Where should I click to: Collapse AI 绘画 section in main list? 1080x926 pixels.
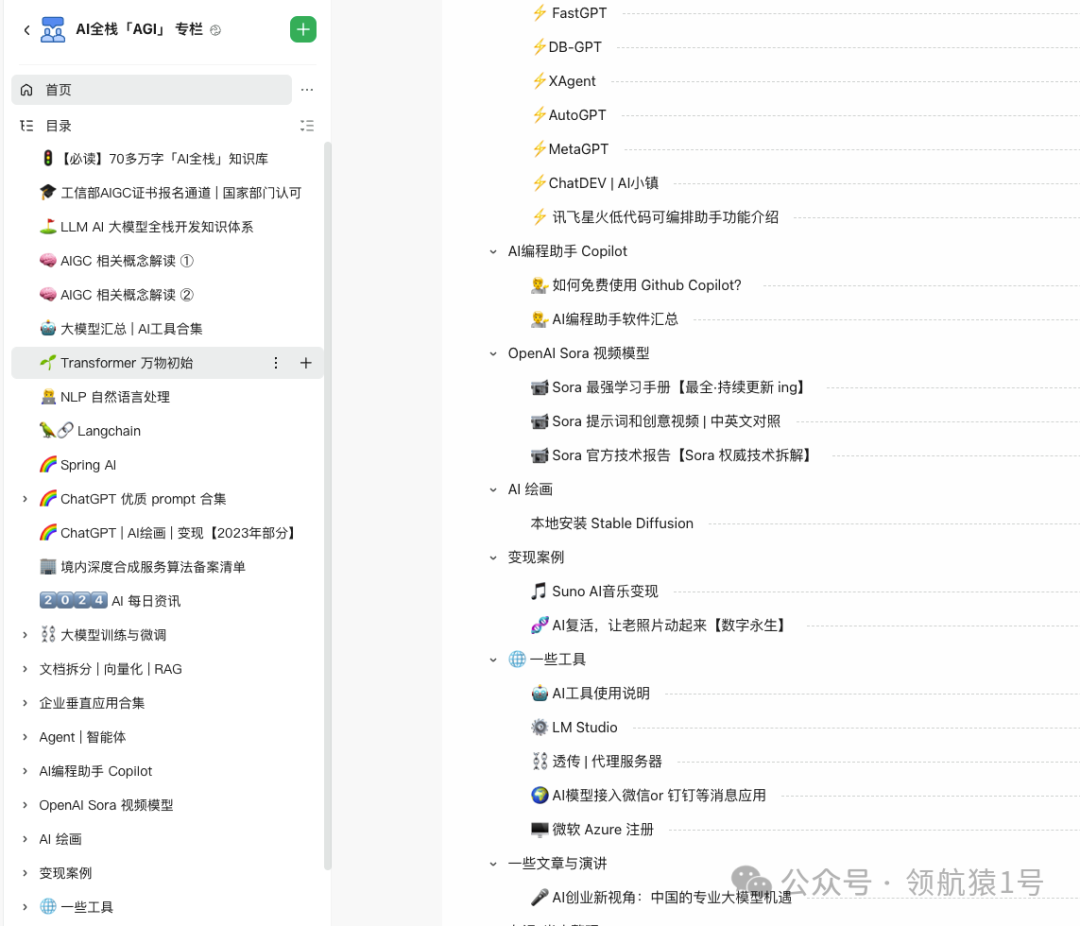pyautogui.click(x=493, y=489)
